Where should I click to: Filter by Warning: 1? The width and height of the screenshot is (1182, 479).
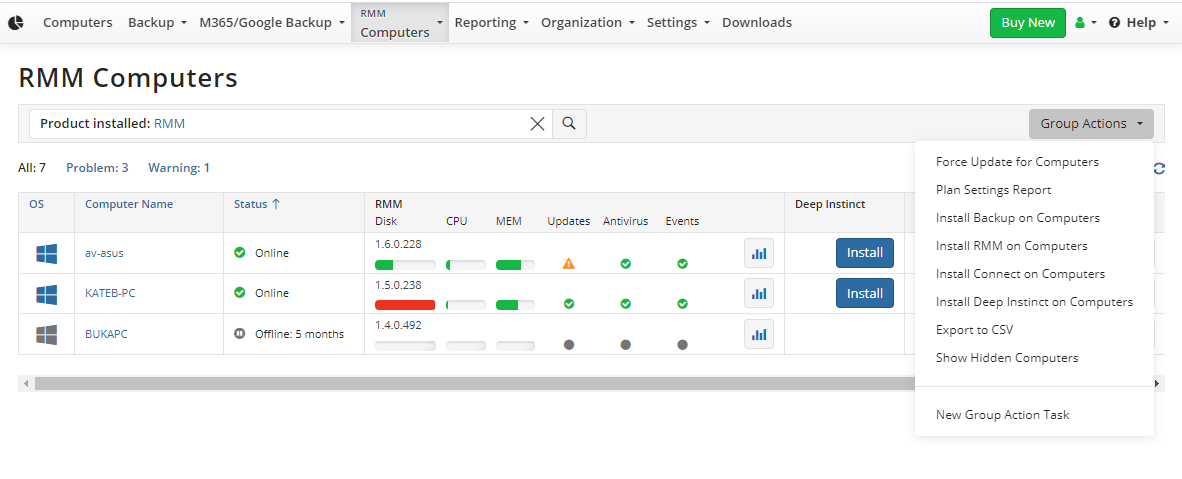[x=179, y=167]
